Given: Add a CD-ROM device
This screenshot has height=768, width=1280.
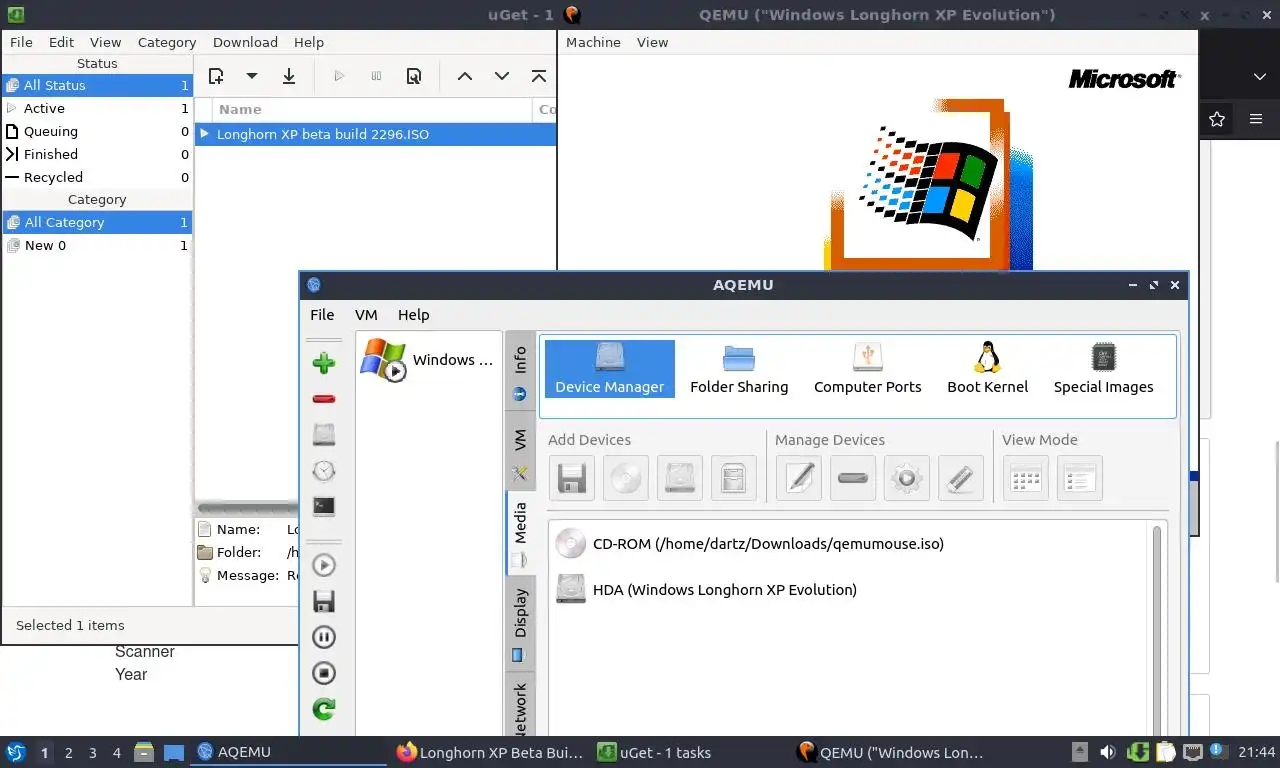Looking at the screenshot, I should pos(626,478).
